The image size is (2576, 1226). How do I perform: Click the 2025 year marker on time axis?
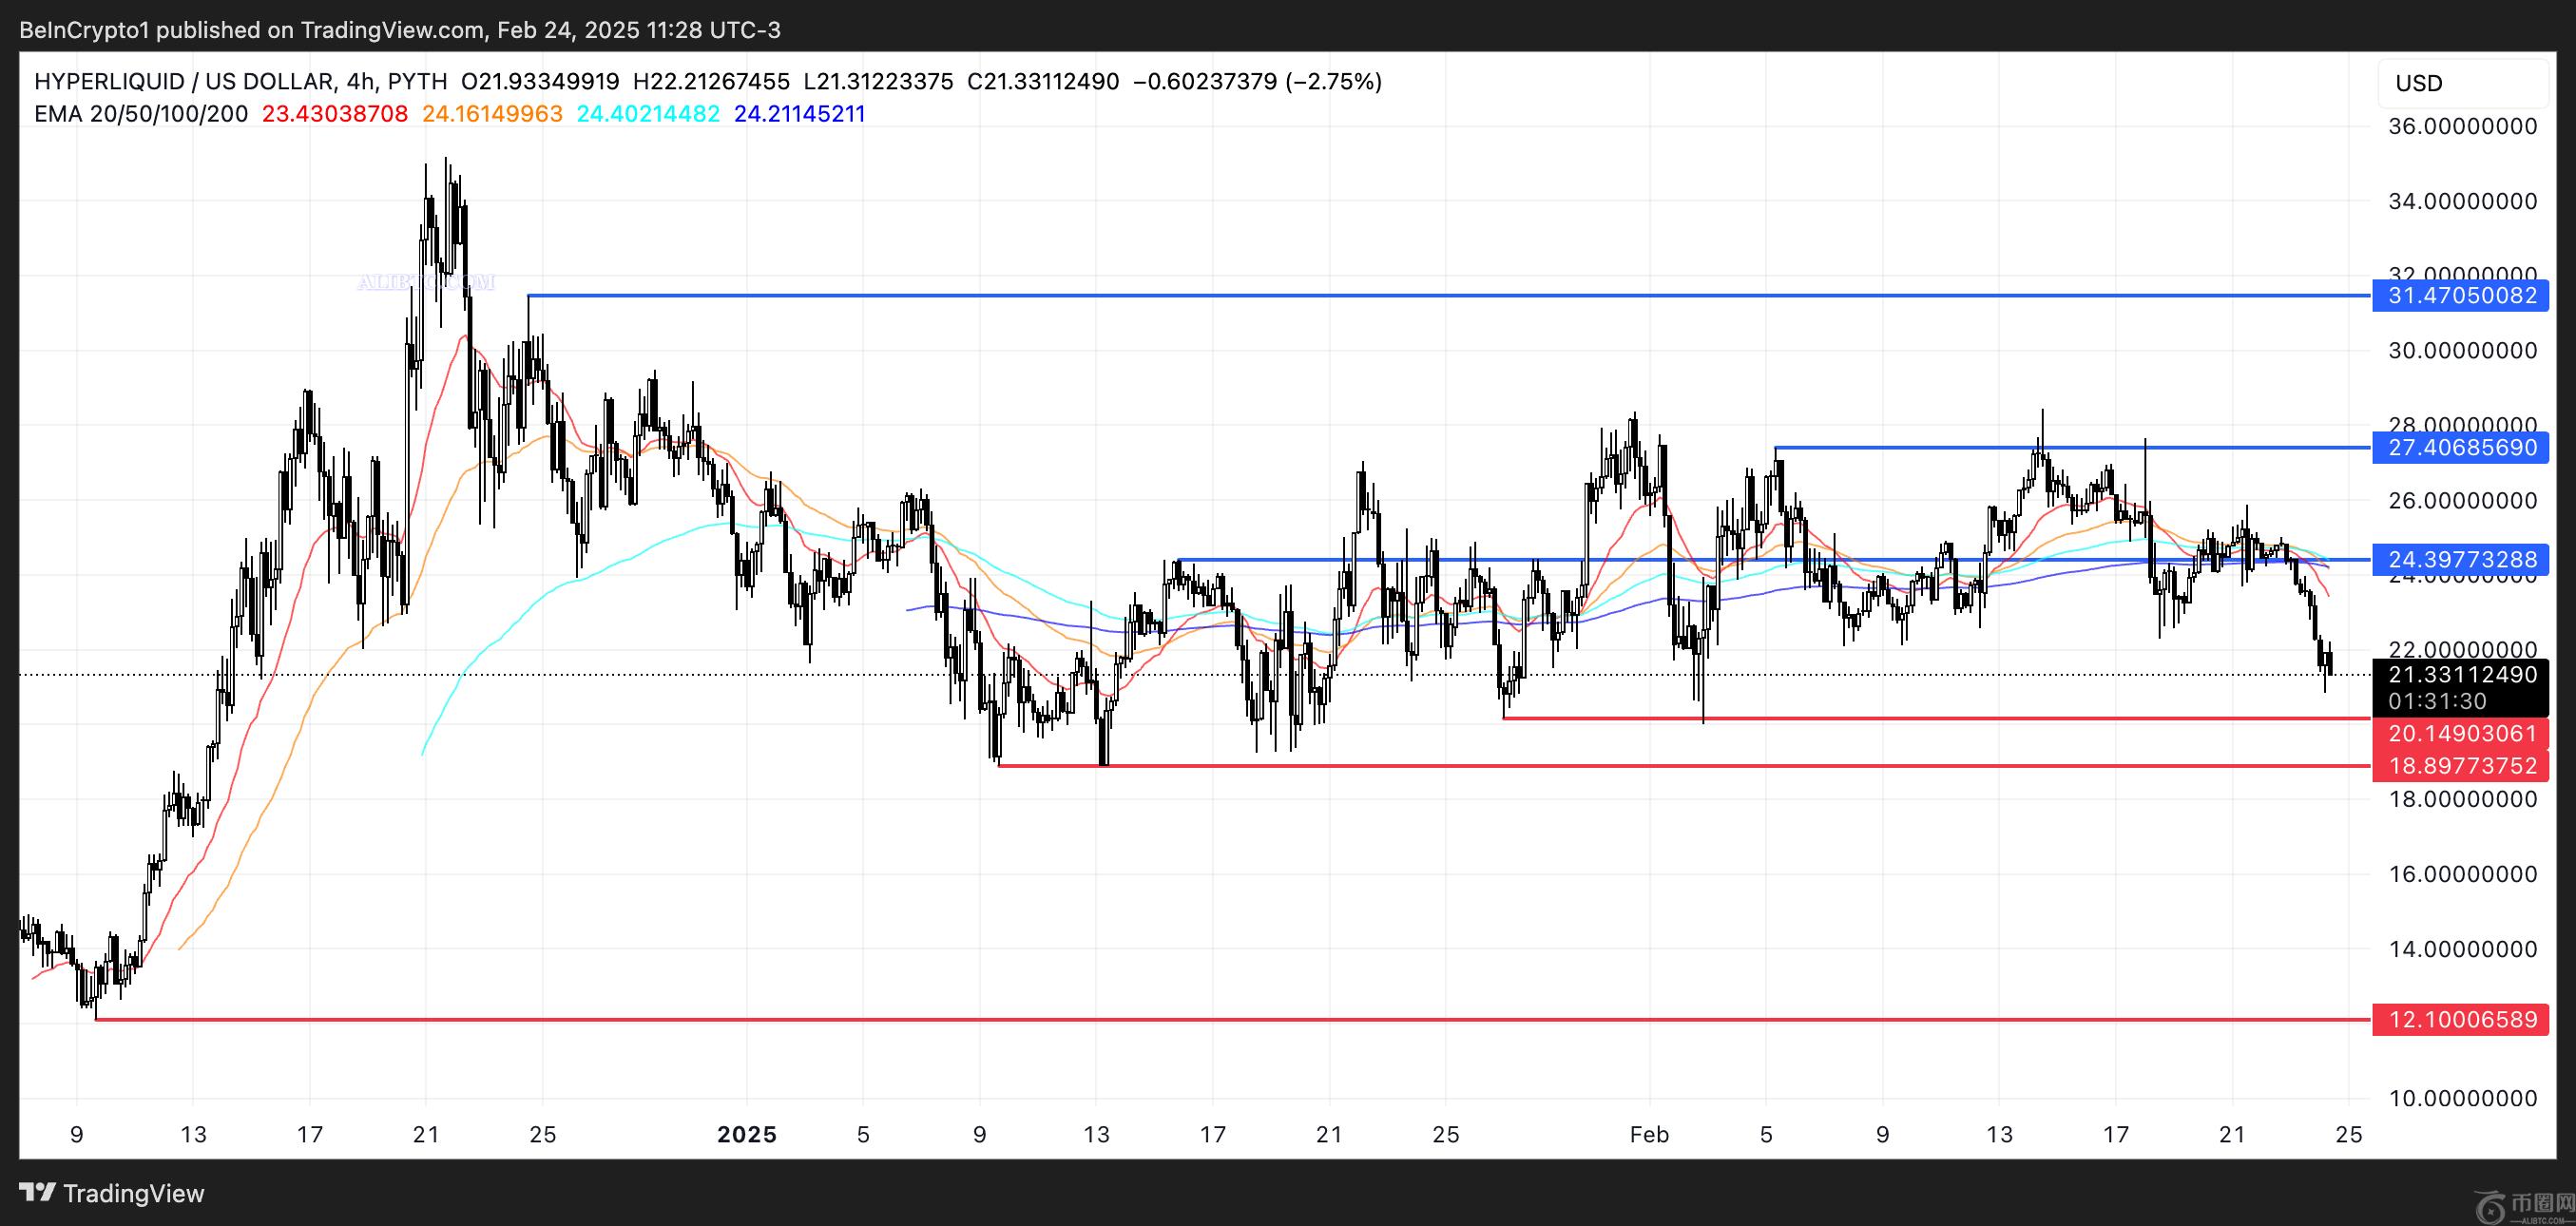click(747, 1135)
